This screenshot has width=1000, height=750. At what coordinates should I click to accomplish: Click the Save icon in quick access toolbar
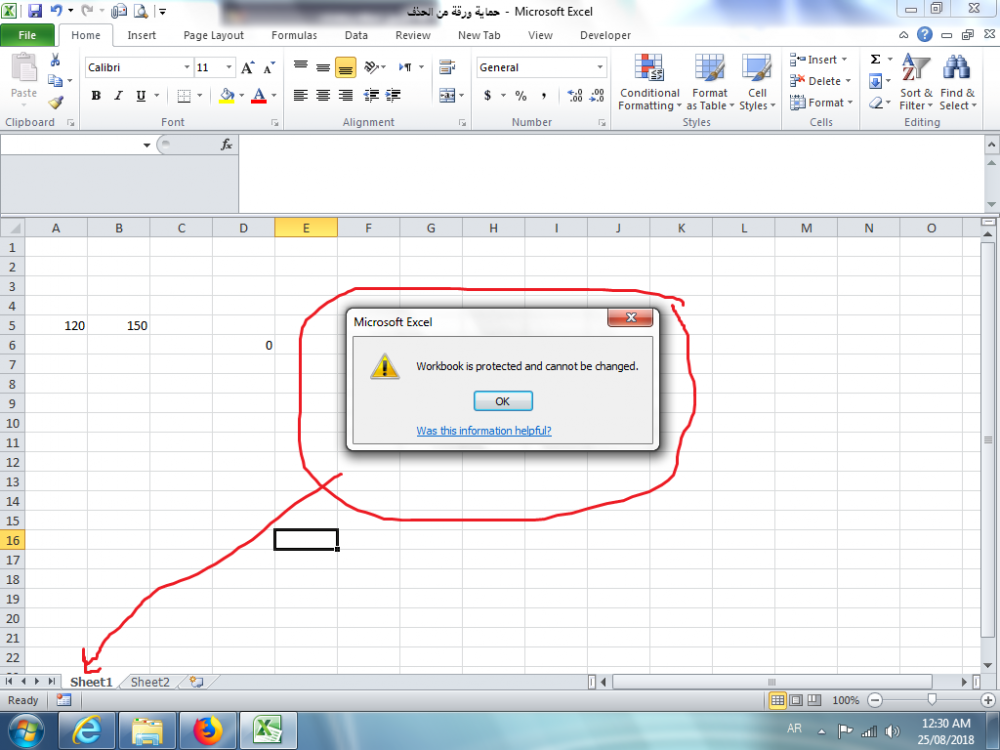click(x=35, y=11)
